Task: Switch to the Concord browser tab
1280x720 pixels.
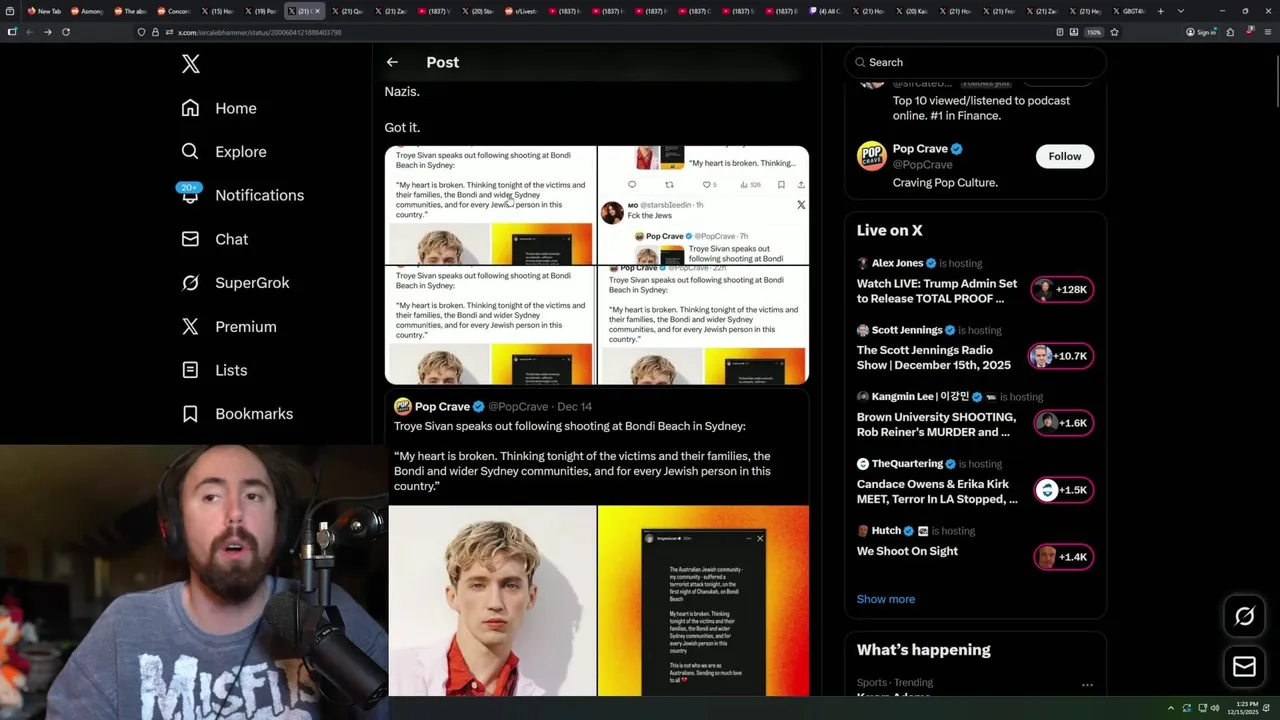Action: coord(173,11)
